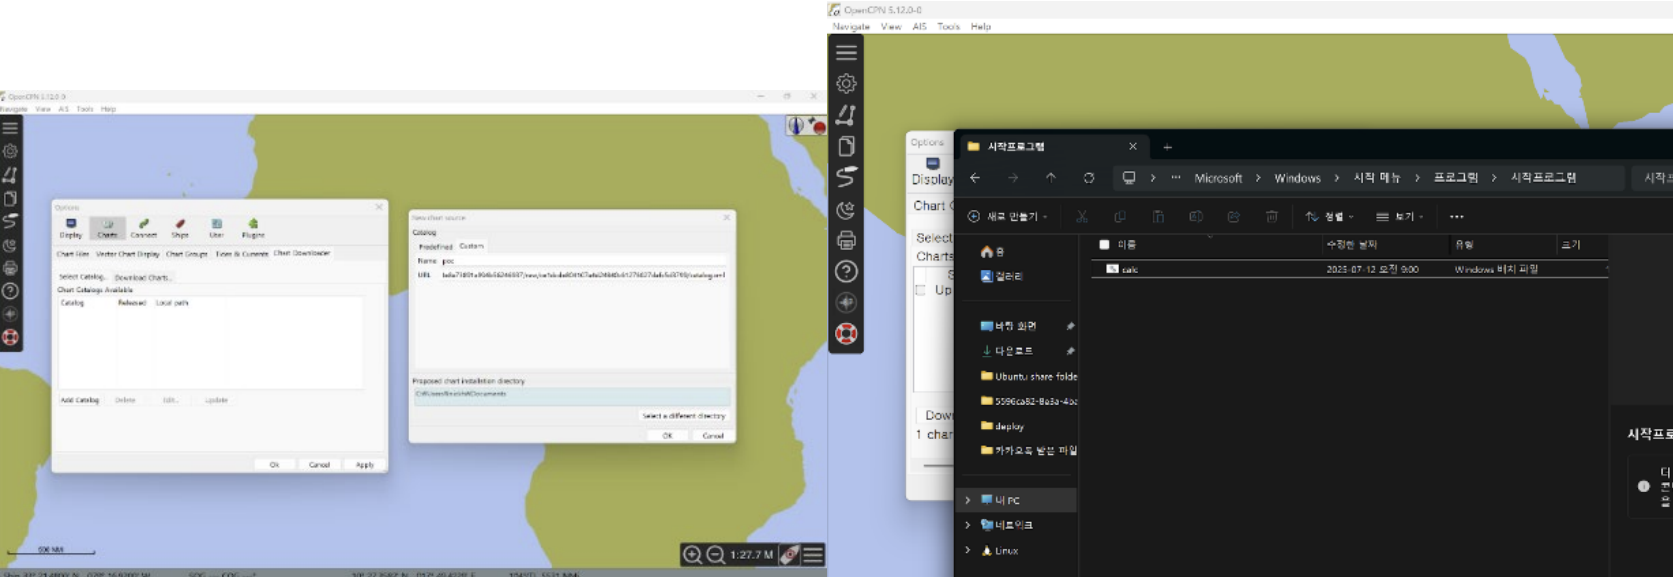This screenshot has width=1673, height=577.
Task: Open the Navigate menu in left OpenCPN window
Action: tap(14, 109)
